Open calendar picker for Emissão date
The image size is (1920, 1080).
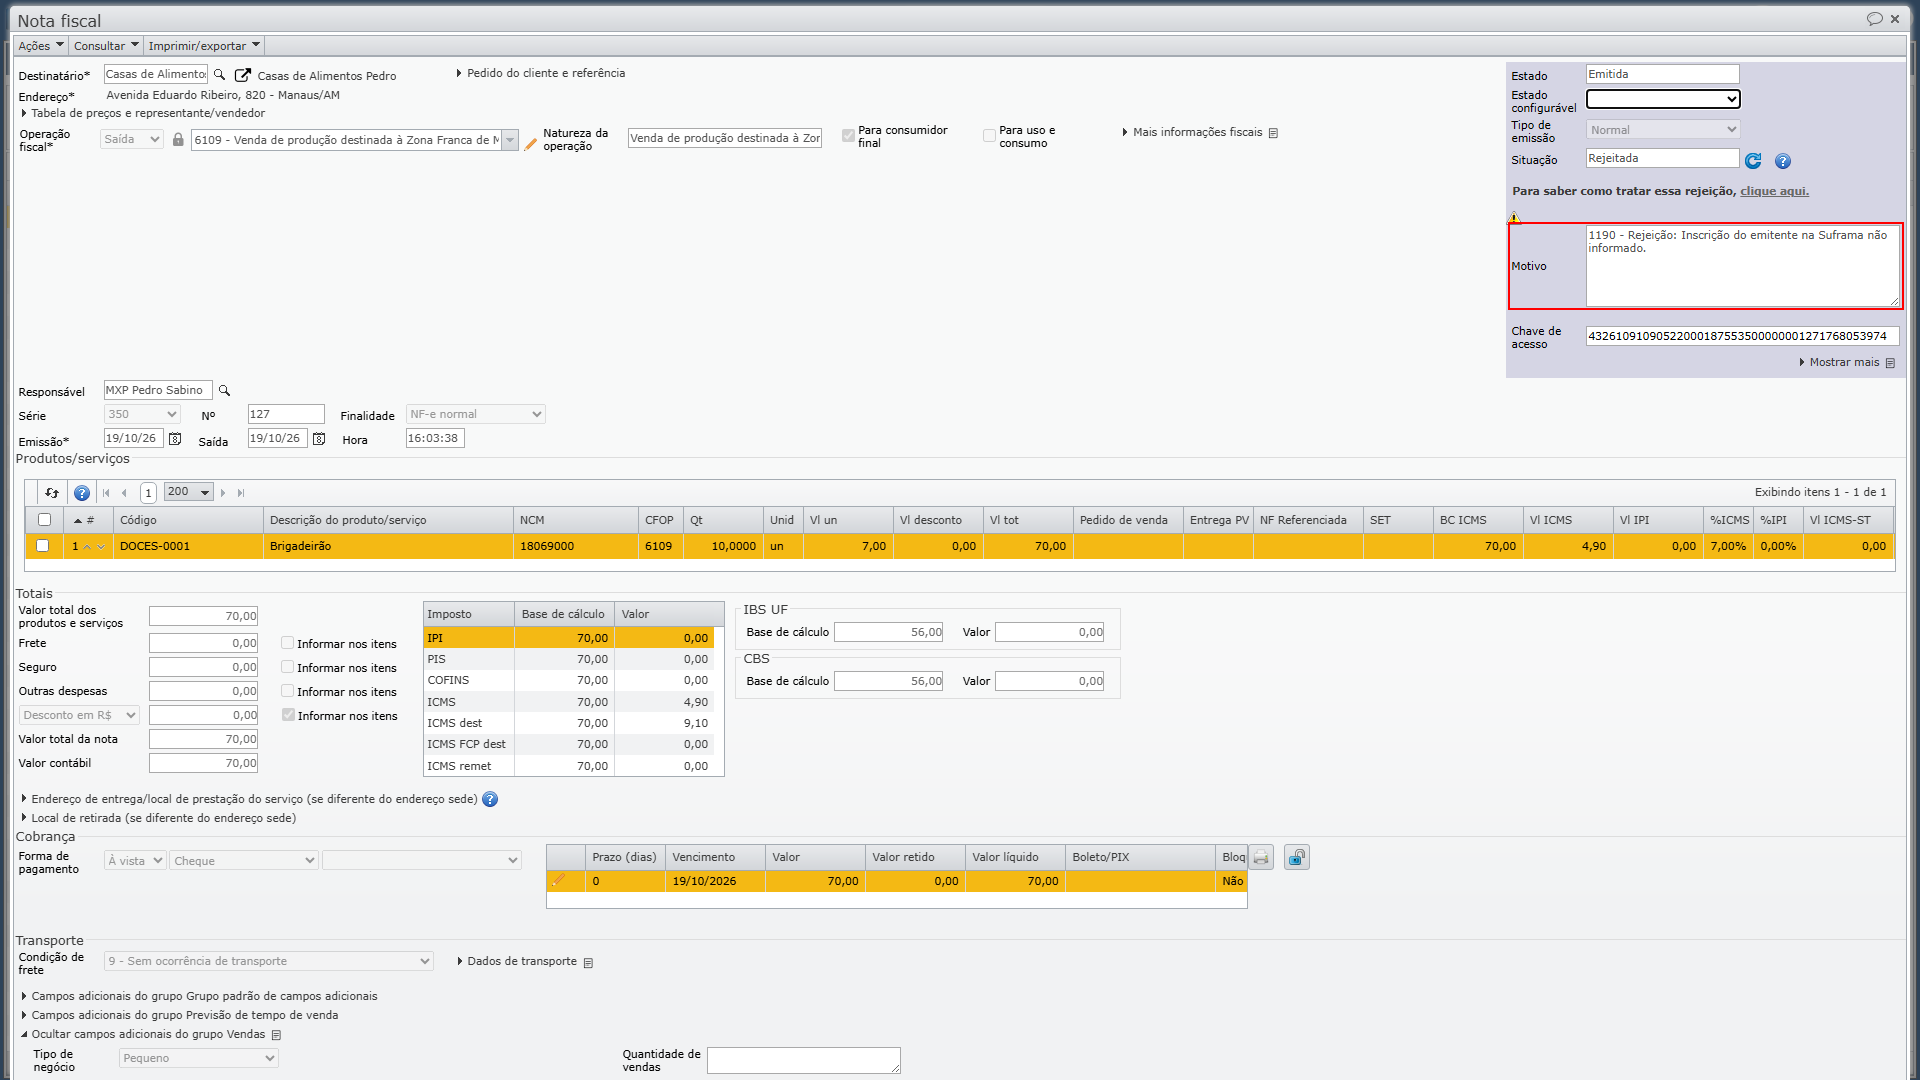[175, 439]
